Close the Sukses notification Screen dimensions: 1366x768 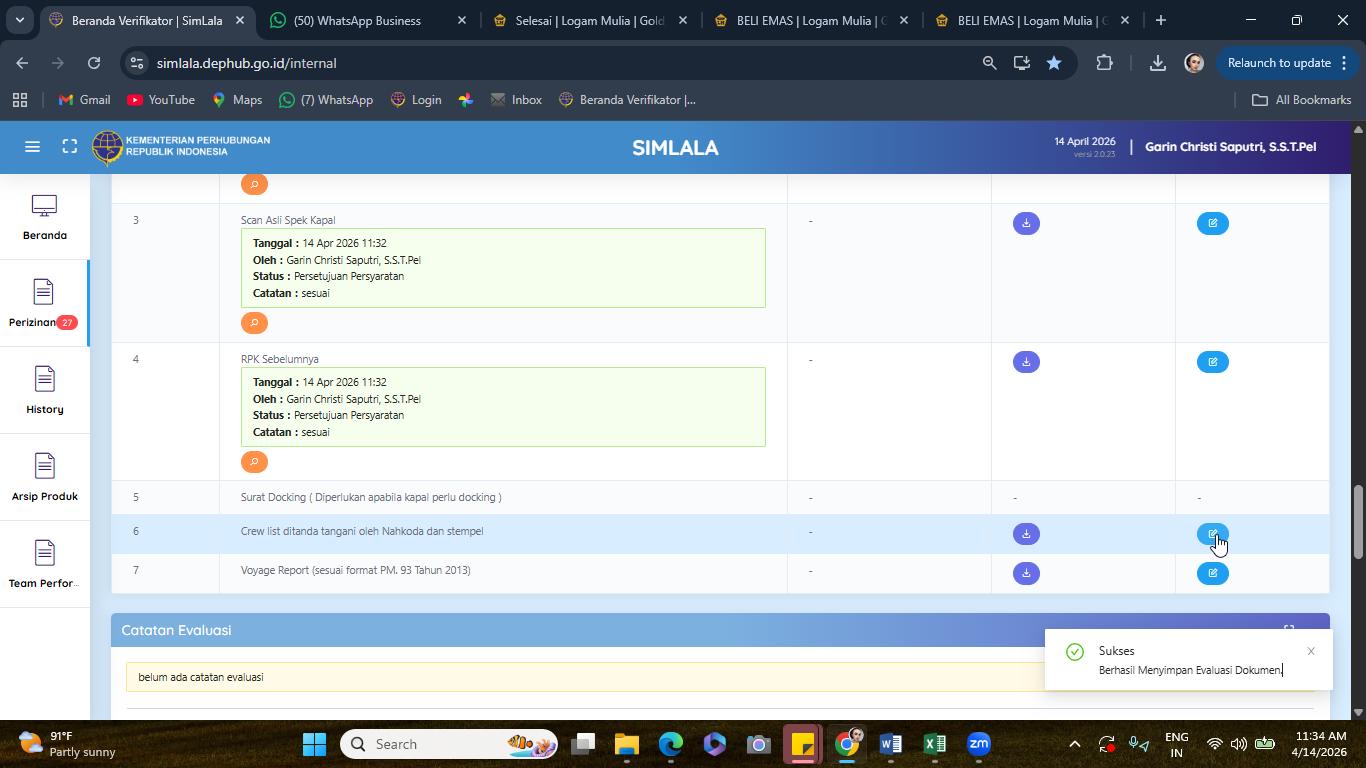(x=1310, y=651)
